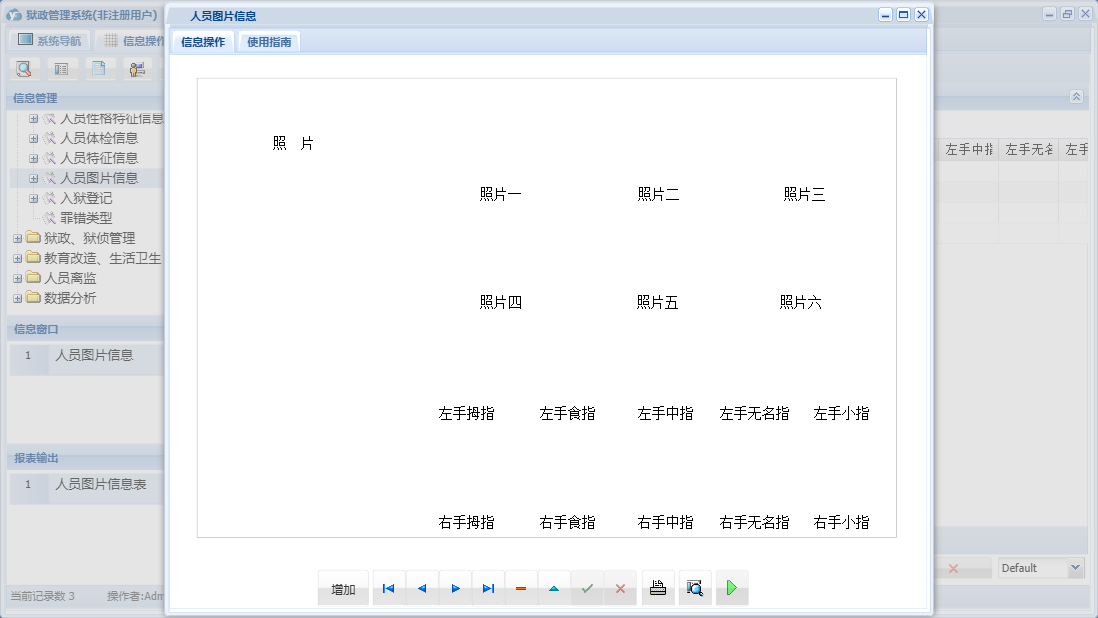Screen dimensions: 1098x618
Task: Click the document icon on the top toolbar
Action: pos(96,68)
